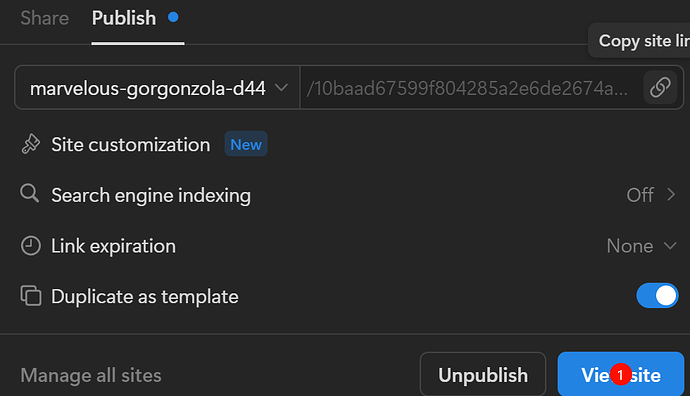Click the red notification badge numbered 1
The image size is (690, 396).
pyautogui.click(x=620, y=375)
